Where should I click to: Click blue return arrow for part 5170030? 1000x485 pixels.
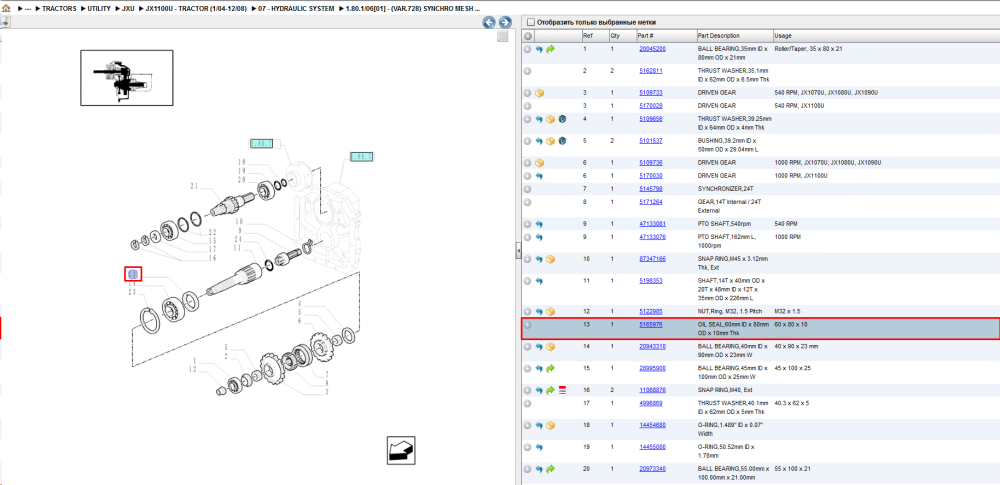click(x=539, y=176)
